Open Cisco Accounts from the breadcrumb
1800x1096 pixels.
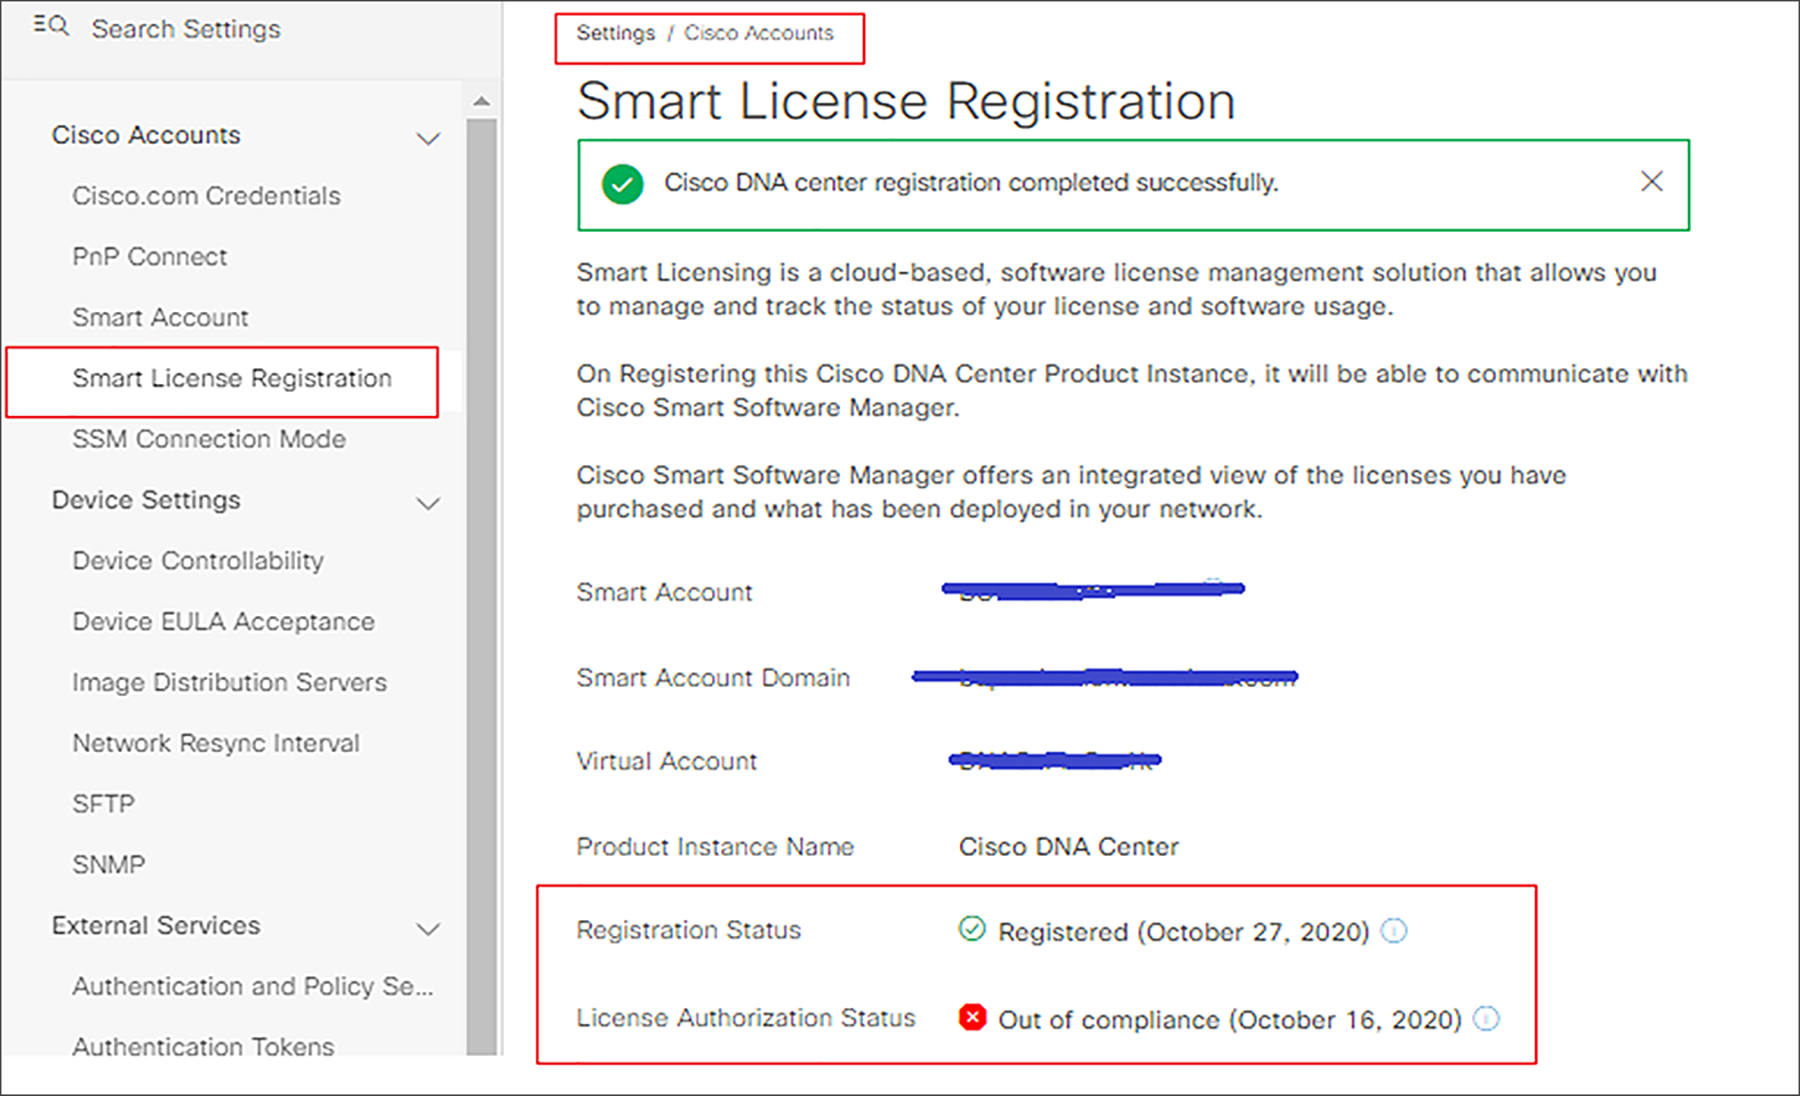coord(758,33)
